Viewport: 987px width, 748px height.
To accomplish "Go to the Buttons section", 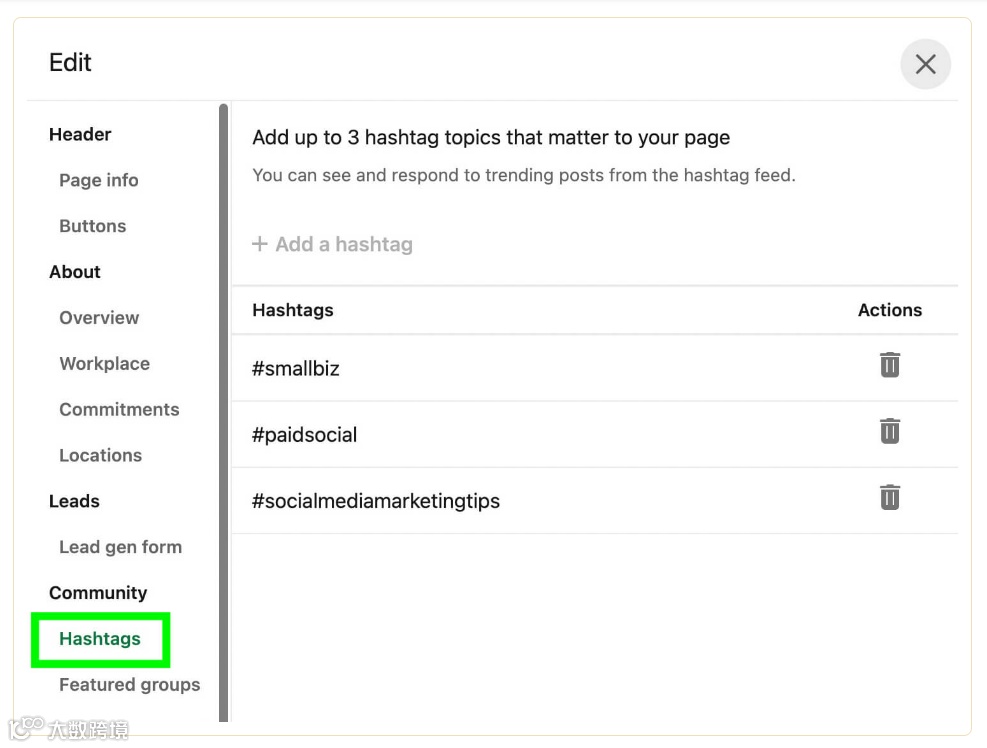I will click(x=93, y=226).
